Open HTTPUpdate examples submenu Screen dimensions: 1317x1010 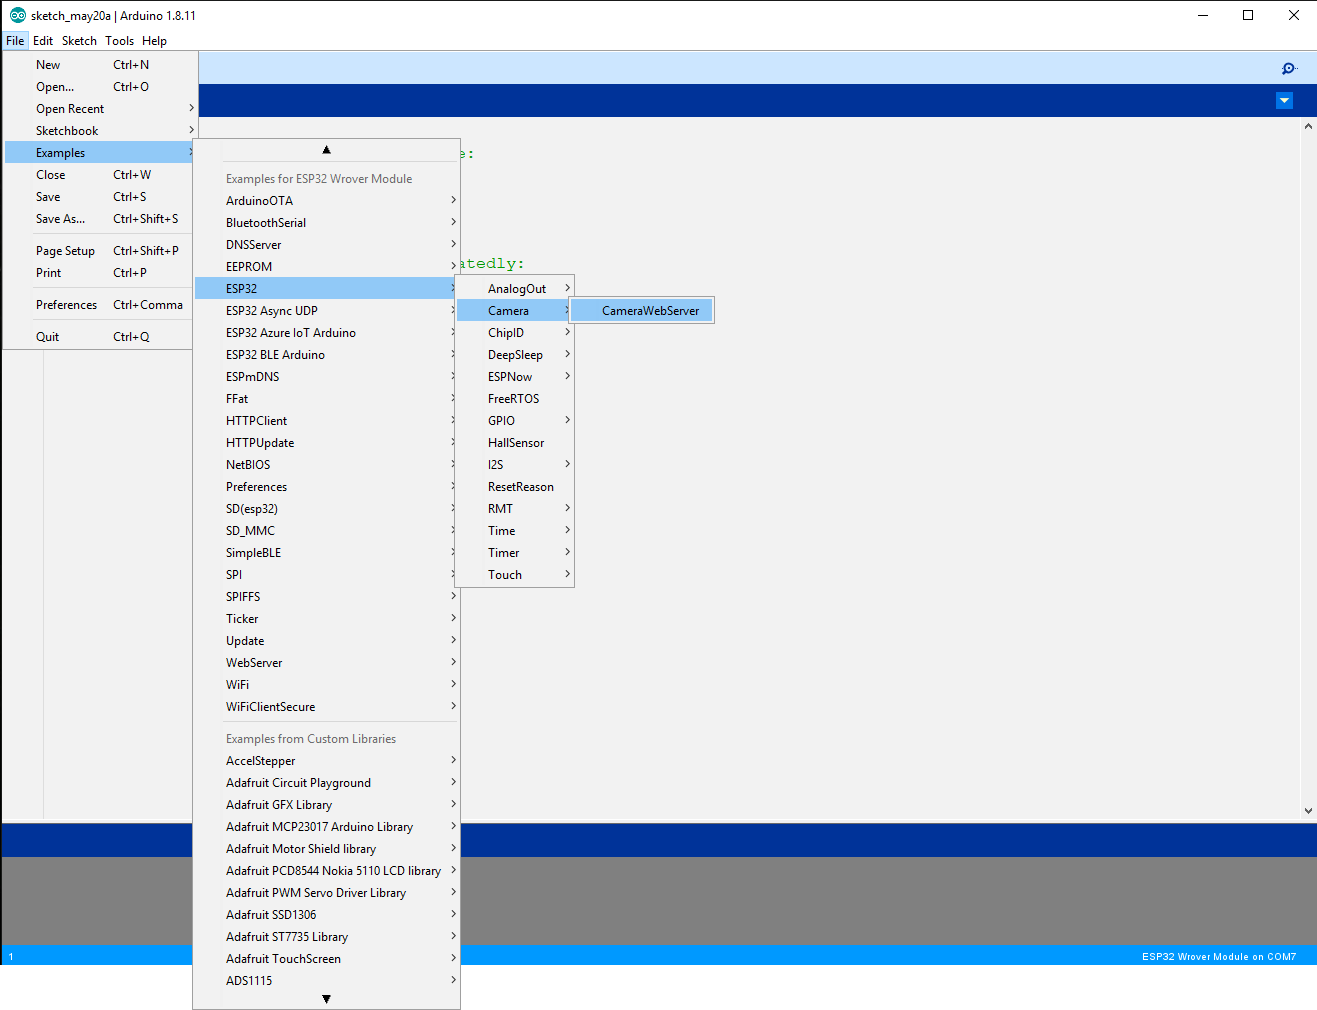pos(327,443)
